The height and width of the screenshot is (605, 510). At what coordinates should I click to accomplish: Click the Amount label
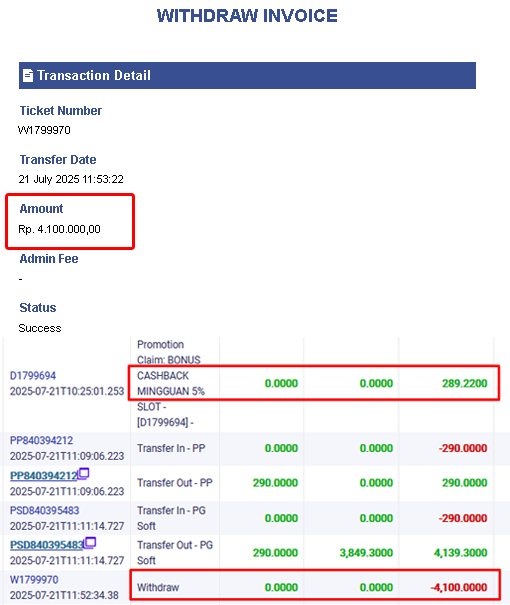[x=41, y=209]
